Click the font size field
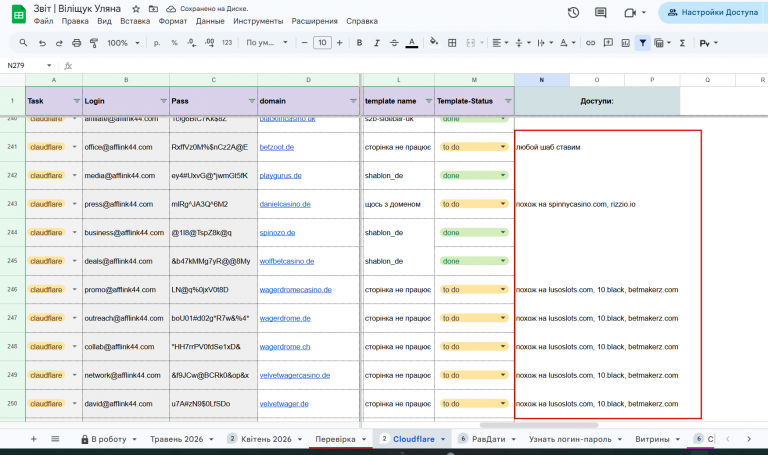Screen dimensions: 768x455 322,43
